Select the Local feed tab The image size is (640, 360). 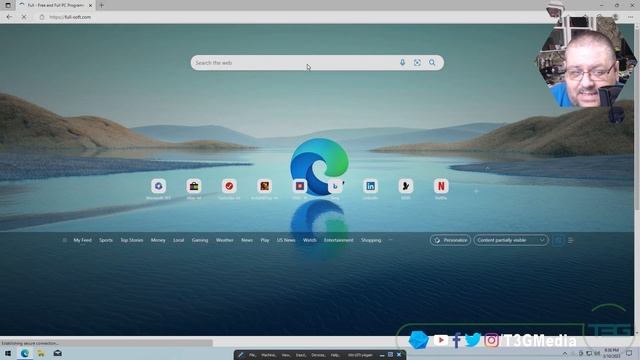click(178, 240)
